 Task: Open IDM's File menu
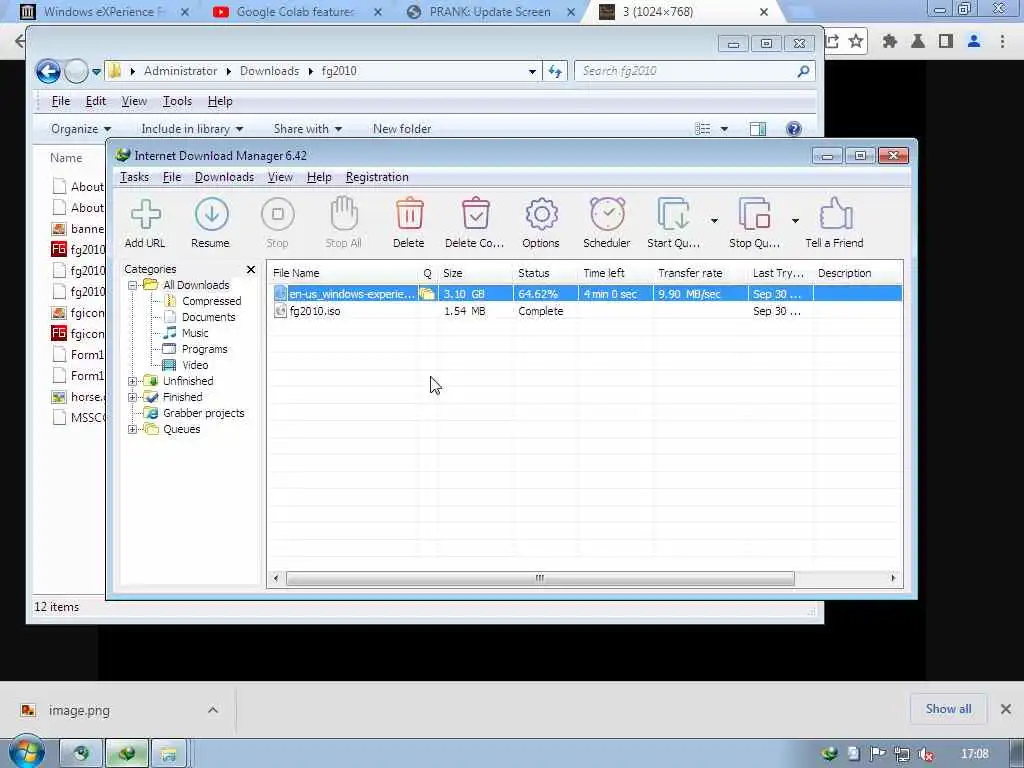(172, 177)
